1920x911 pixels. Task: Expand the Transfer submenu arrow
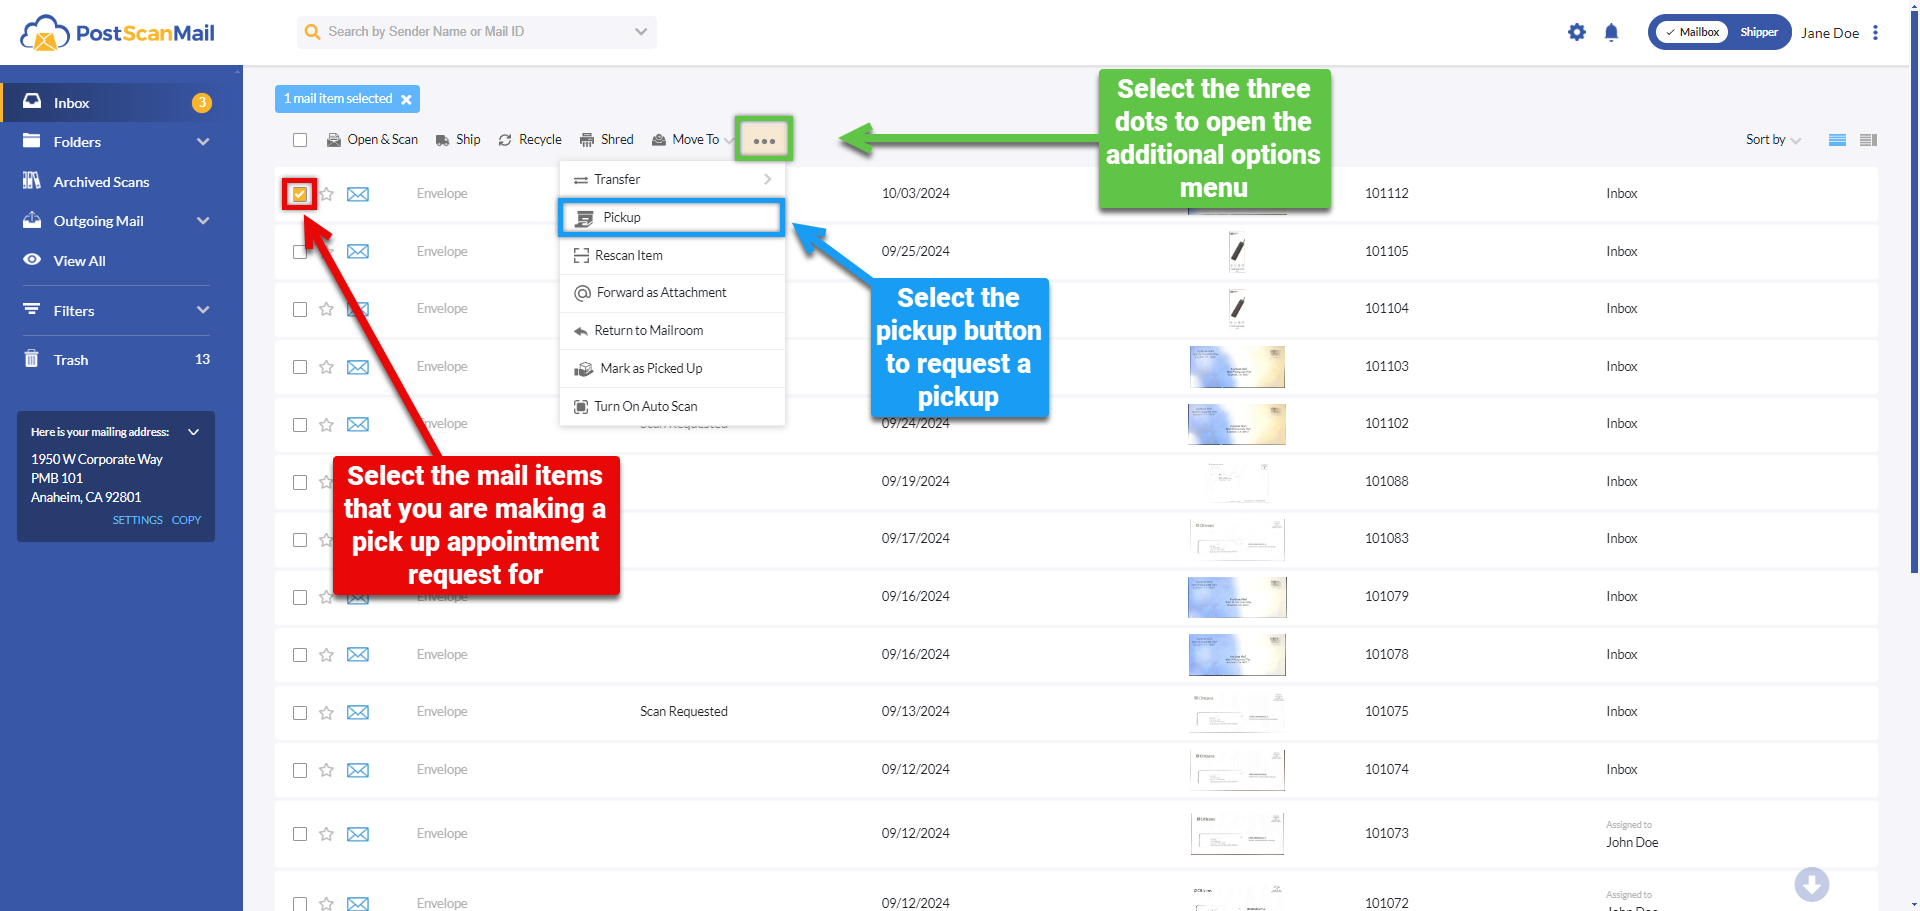coord(767,179)
